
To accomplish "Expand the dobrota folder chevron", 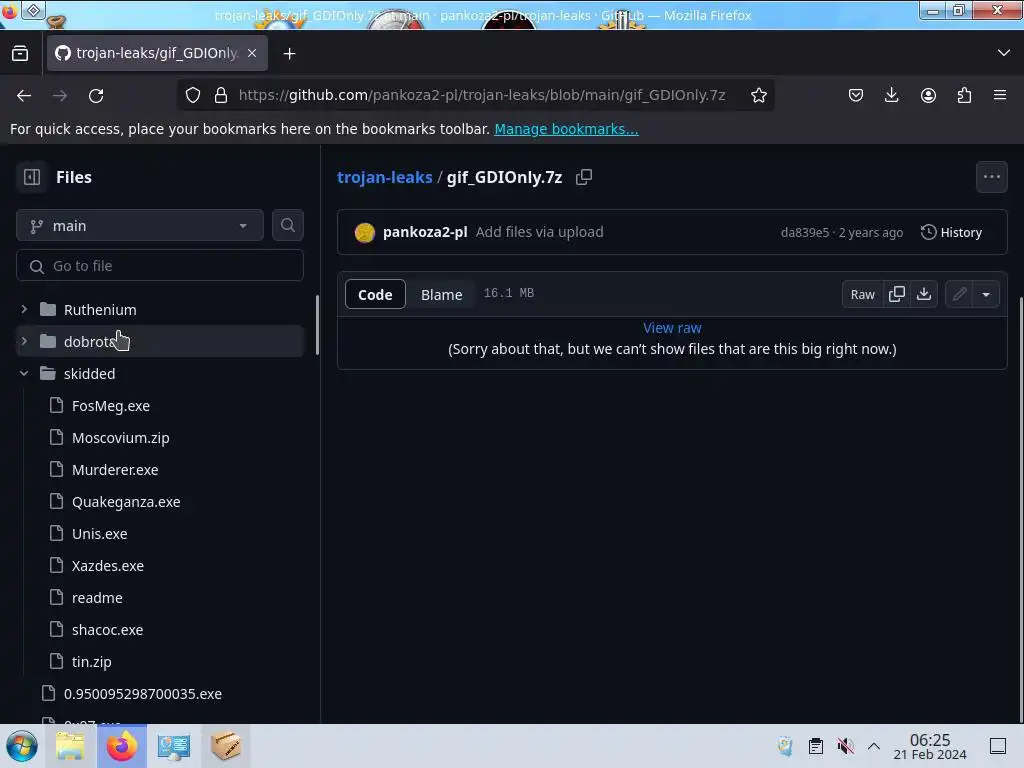I will coord(24,341).
